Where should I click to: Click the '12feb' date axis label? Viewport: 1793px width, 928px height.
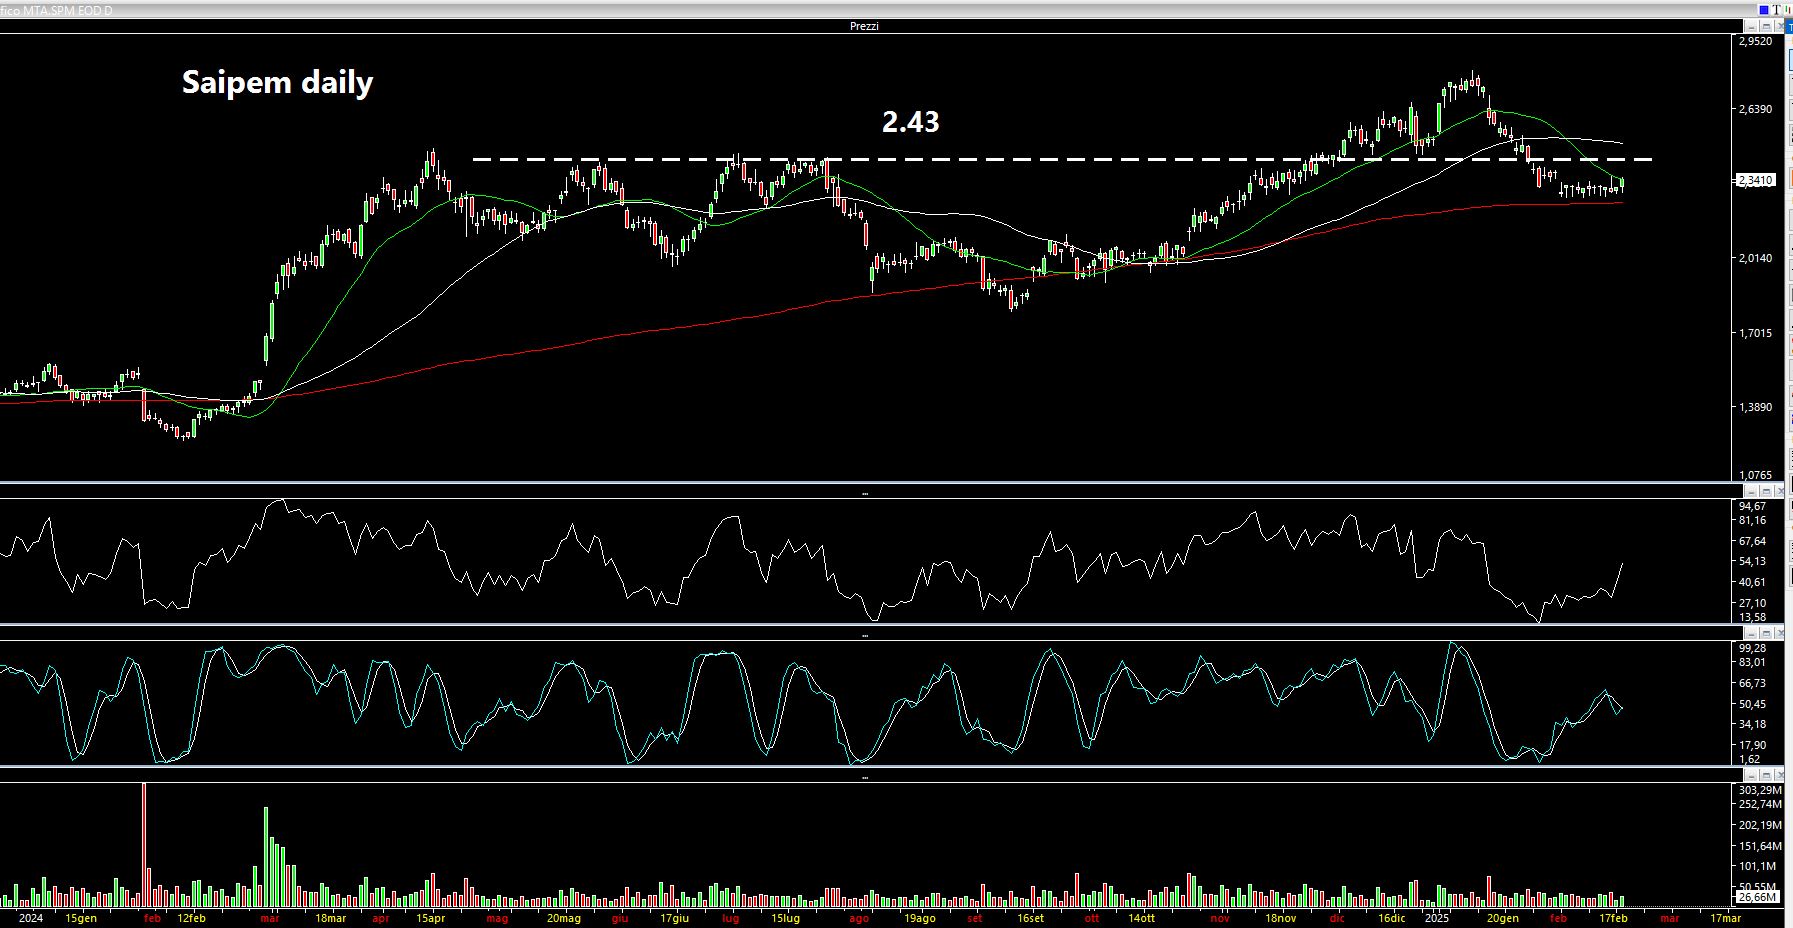191,918
